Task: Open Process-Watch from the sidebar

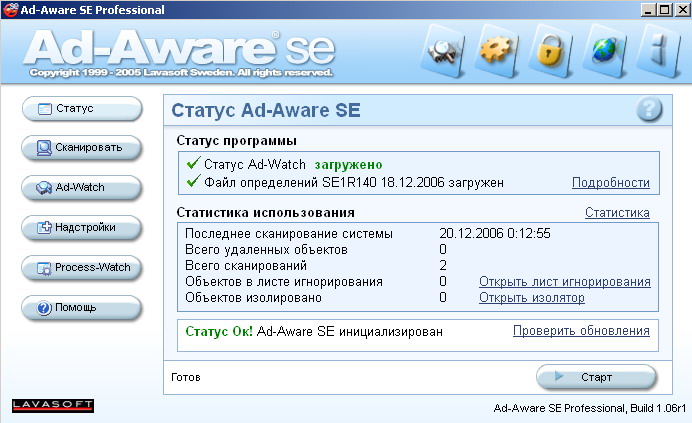Action: (82, 268)
